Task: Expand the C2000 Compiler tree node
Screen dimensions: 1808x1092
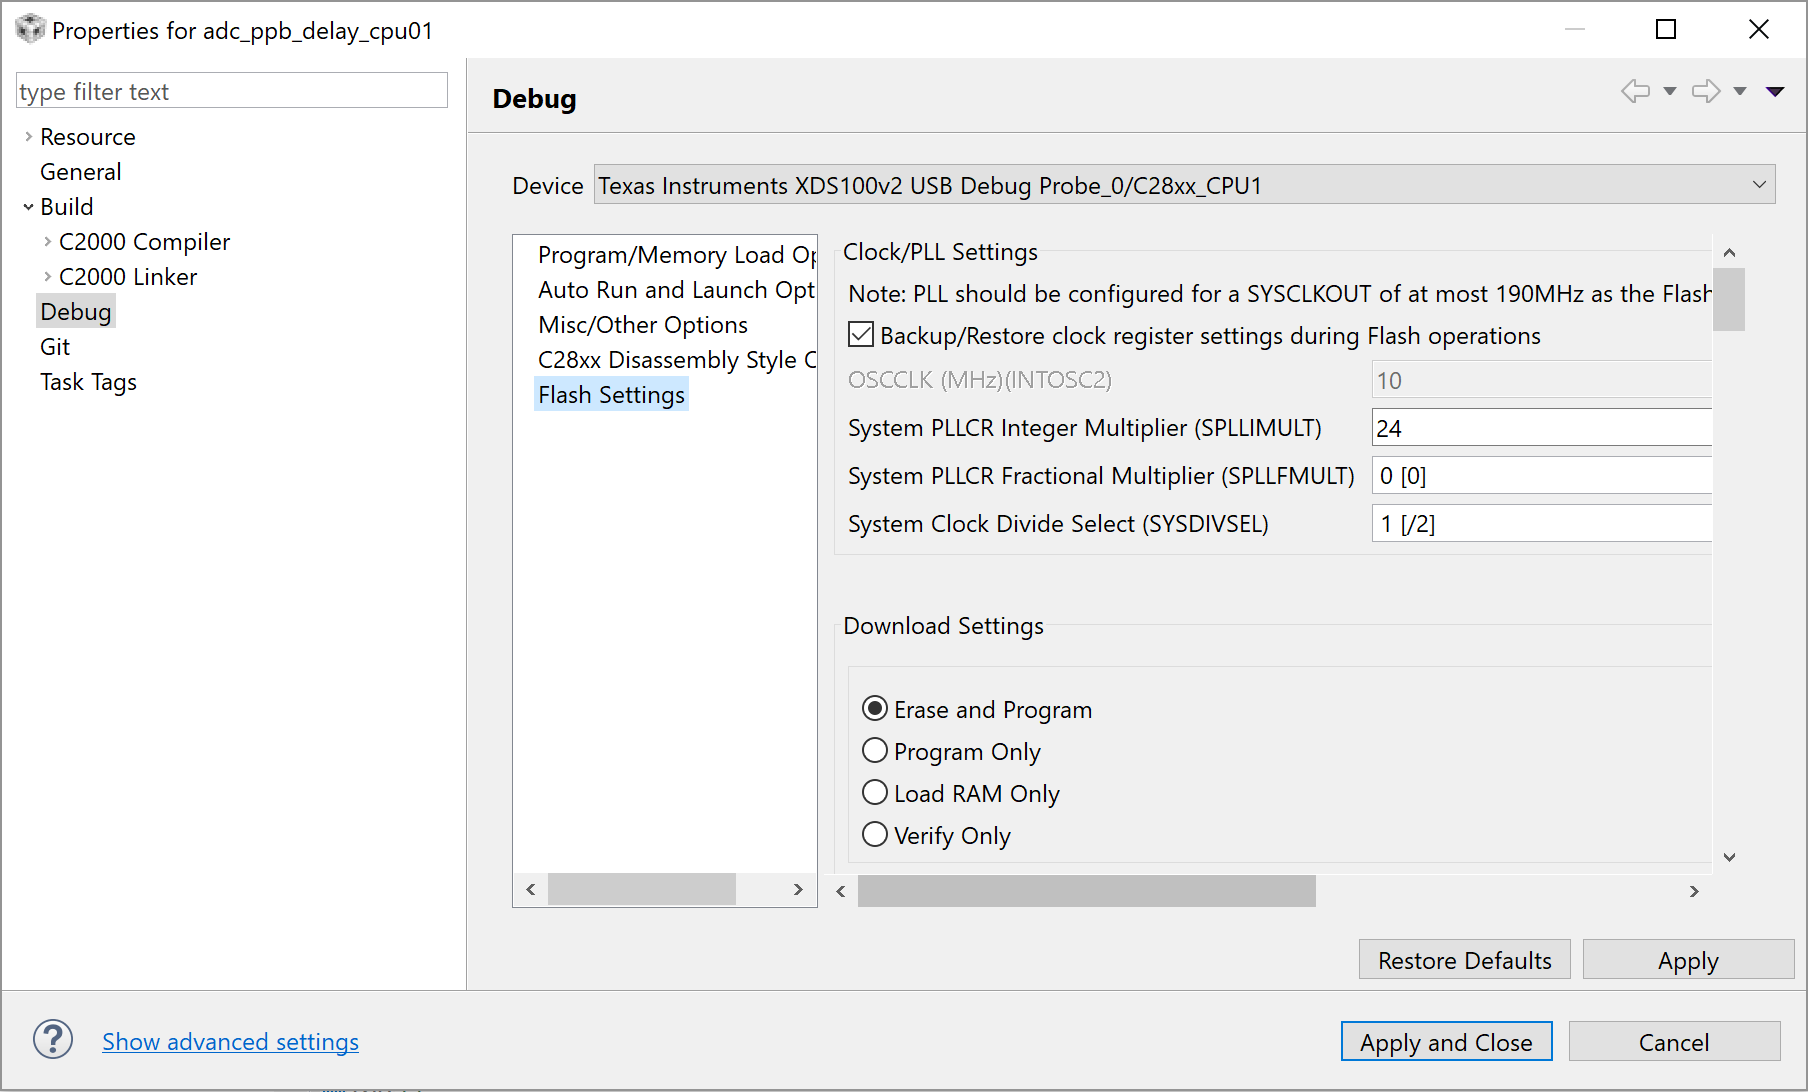Action: coord(47,242)
